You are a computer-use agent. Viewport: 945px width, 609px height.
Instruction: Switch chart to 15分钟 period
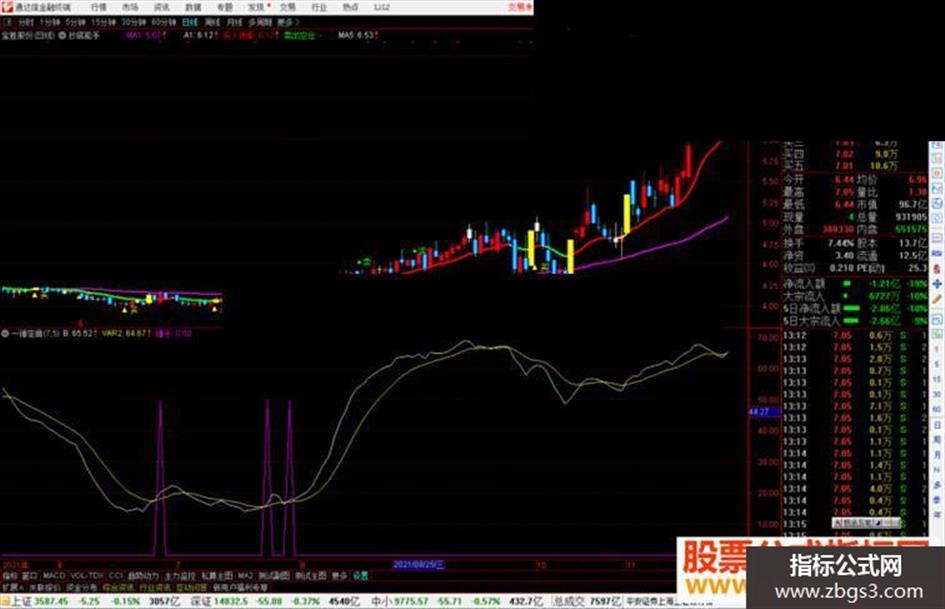[103, 22]
